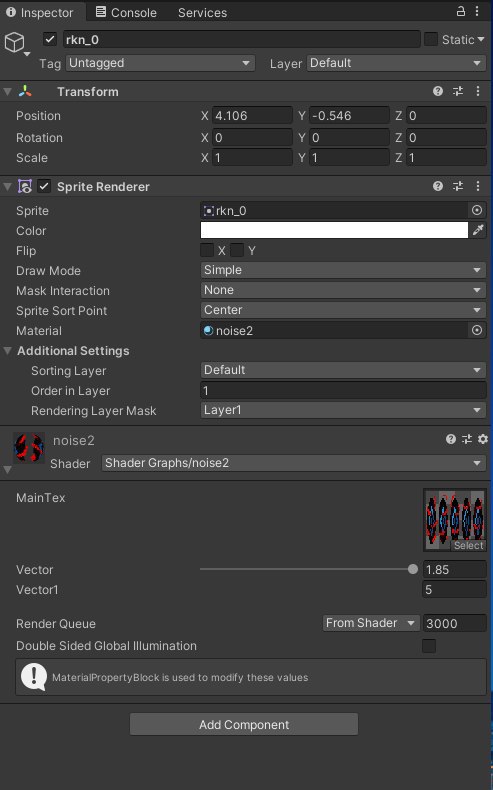493x790 pixels.
Task: Click the MaterialPropertyBlock warning icon
Action: [34, 677]
